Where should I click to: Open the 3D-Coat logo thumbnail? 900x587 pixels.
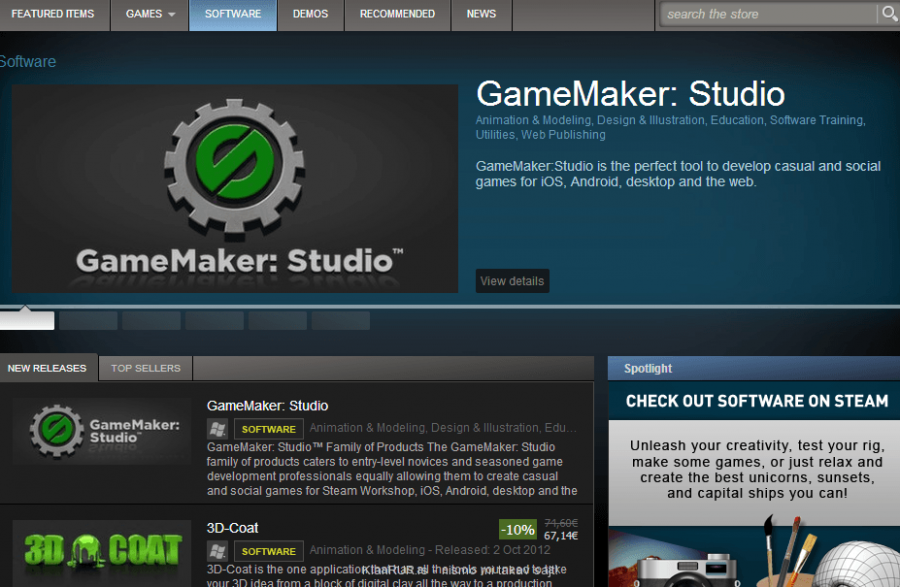point(102,552)
